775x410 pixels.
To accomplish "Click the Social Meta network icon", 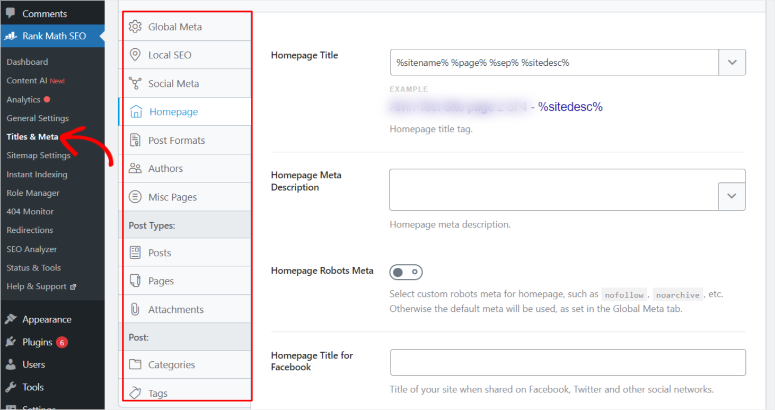I will click(x=135, y=83).
